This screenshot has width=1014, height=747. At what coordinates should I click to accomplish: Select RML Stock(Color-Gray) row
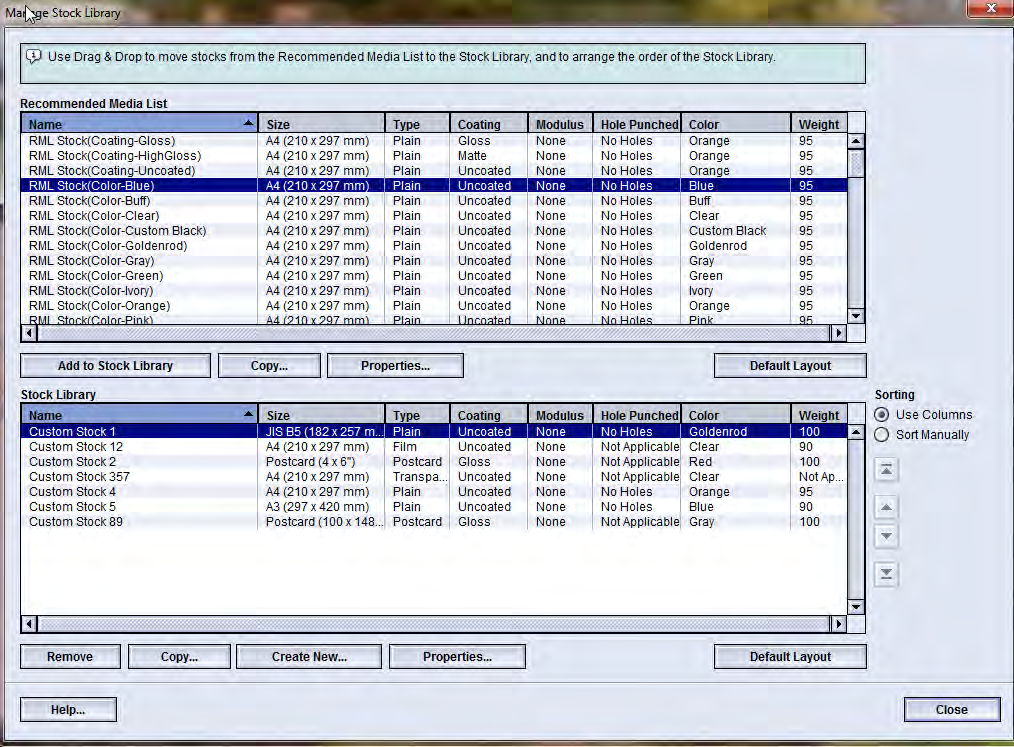coord(434,261)
